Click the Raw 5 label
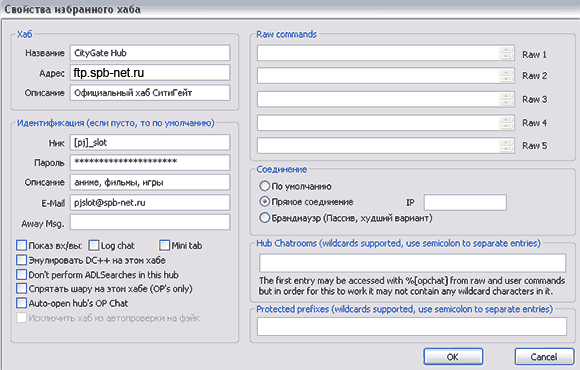The width and height of the screenshot is (580, 370). [535, 146]
